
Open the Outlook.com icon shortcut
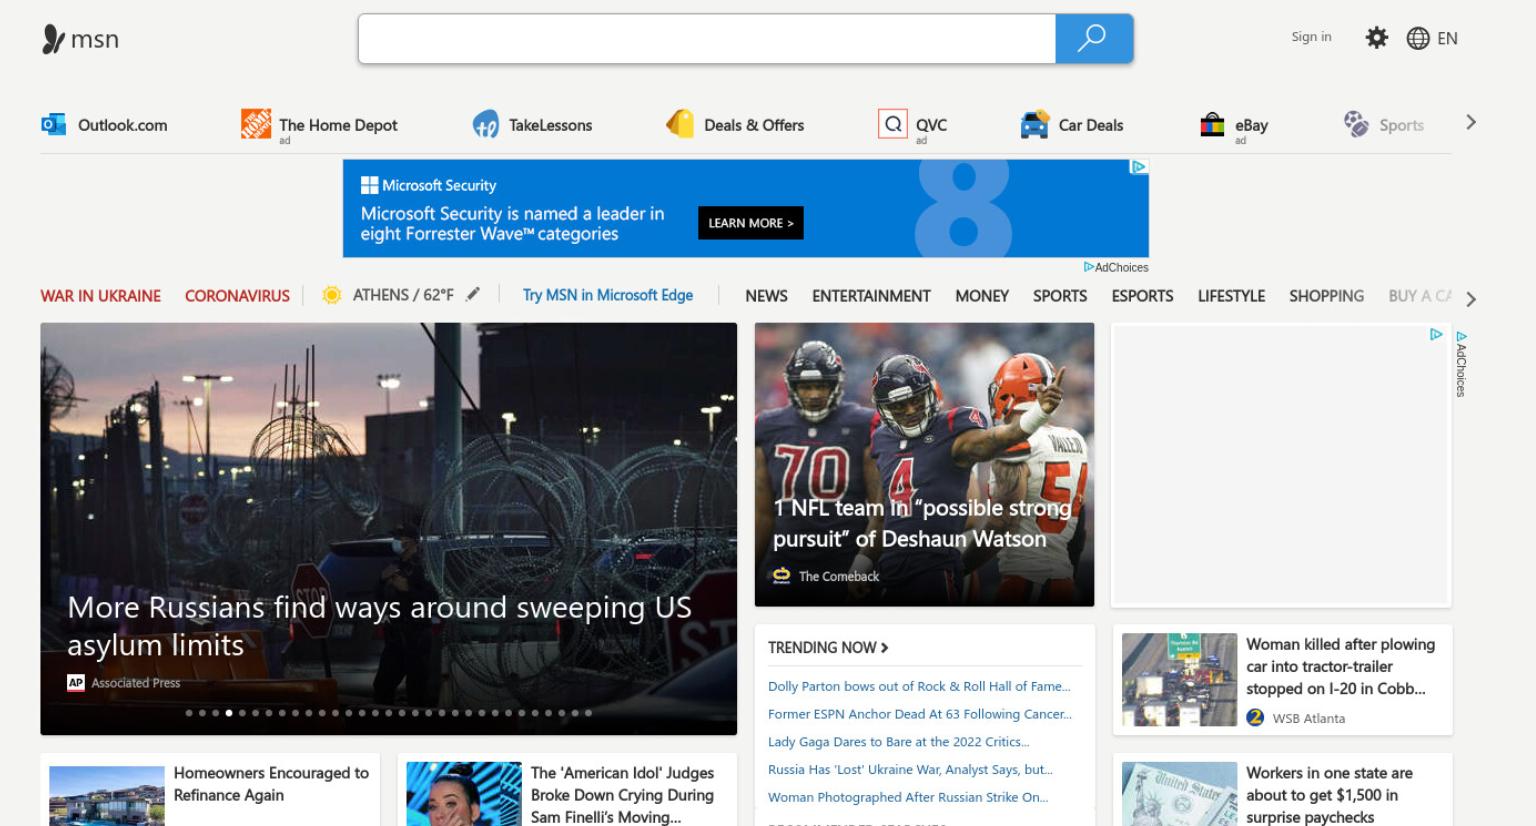(x=53, y=125)
